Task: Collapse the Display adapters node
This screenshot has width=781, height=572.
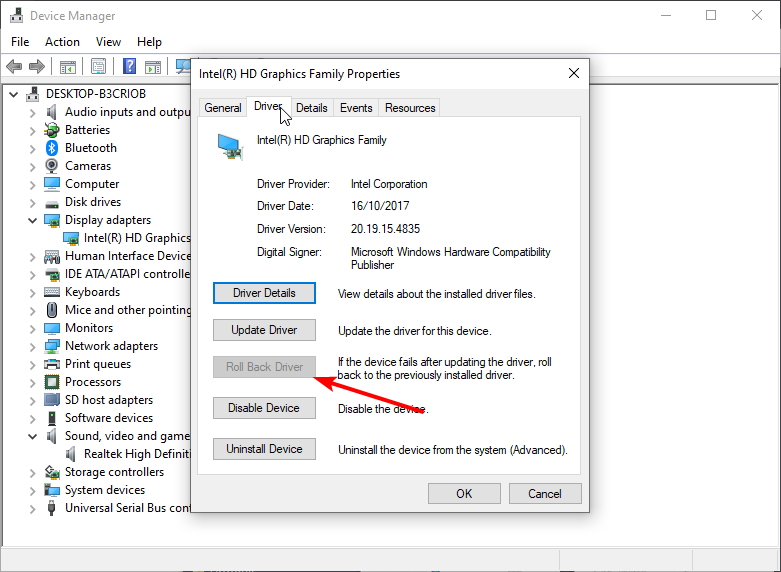Action: [32, 220]
